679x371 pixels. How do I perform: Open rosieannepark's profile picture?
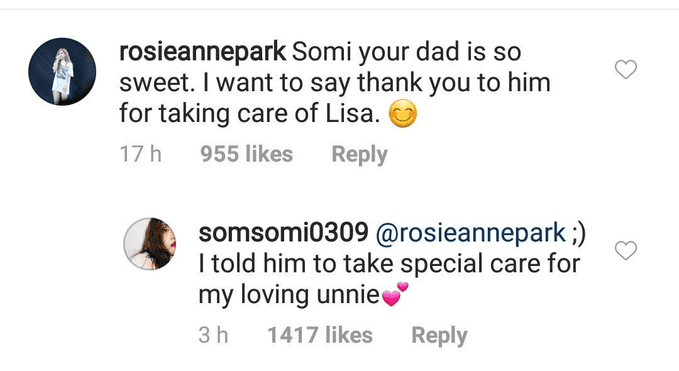(x=62, y=71)
